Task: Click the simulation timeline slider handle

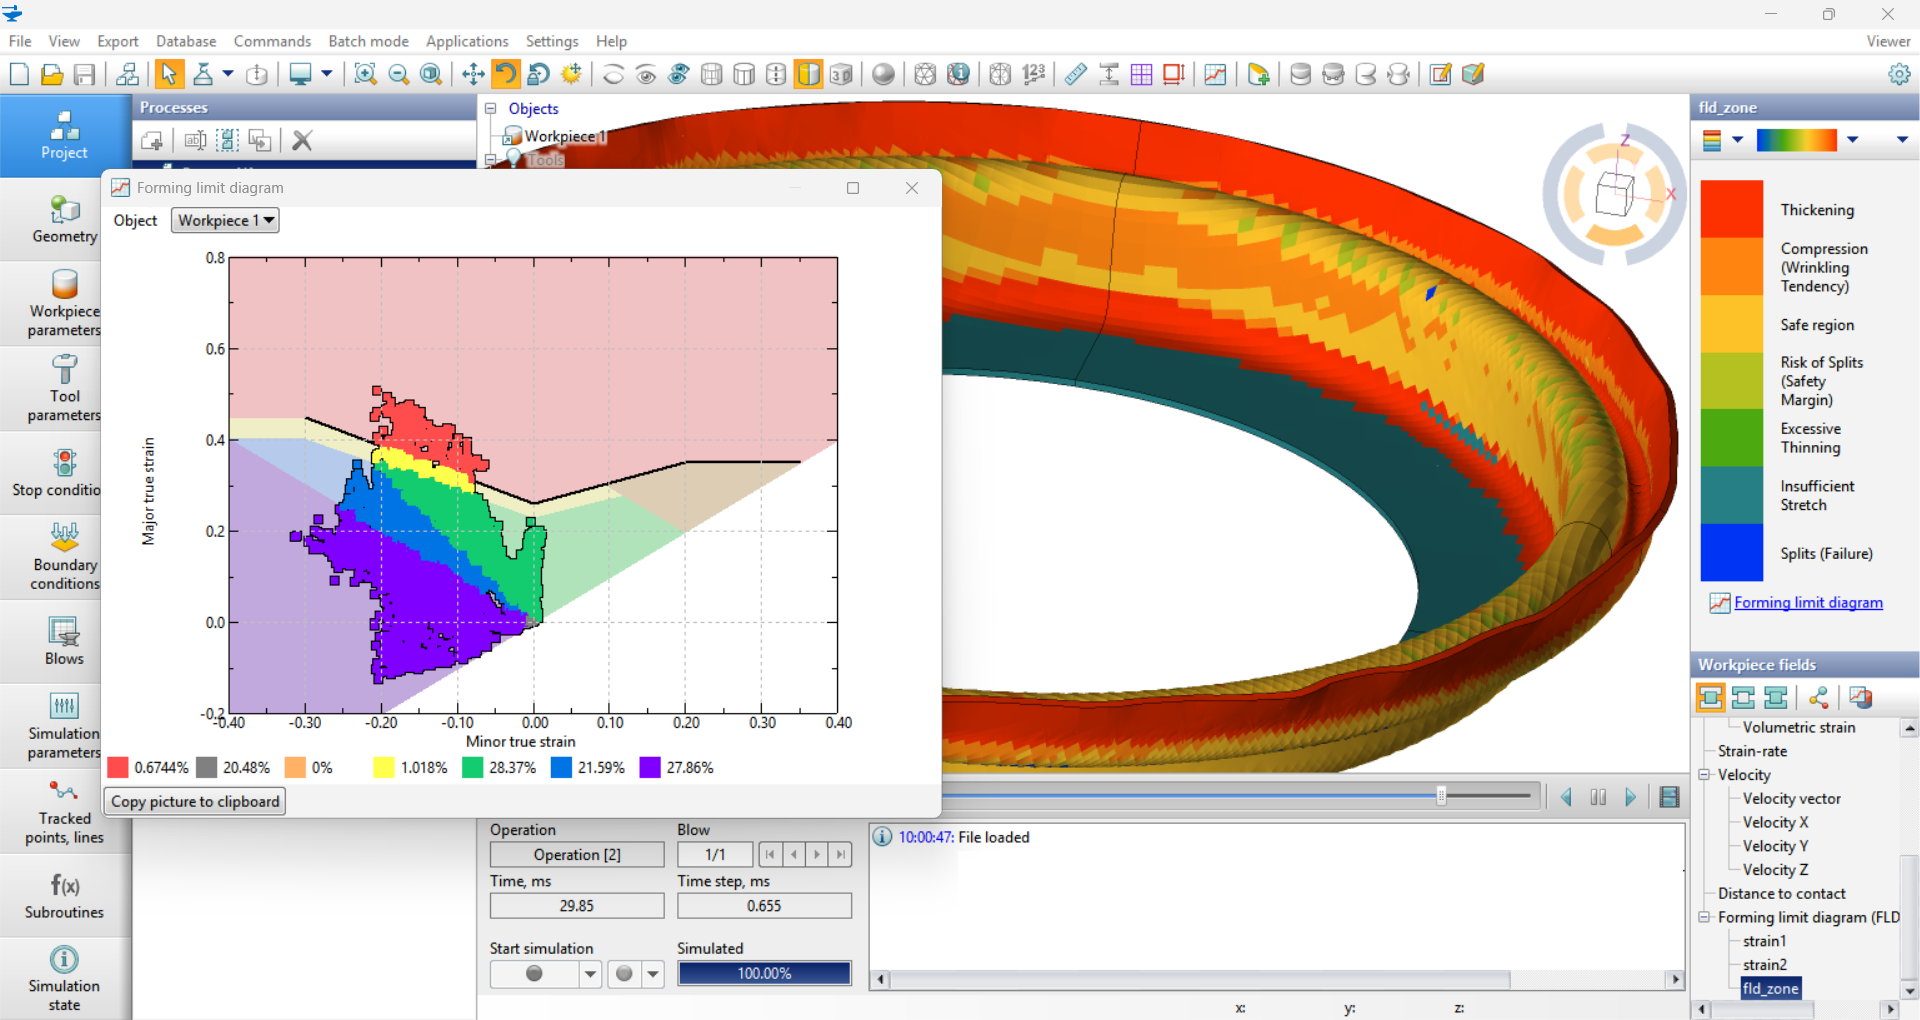Action: click(x=1441, y=796)
